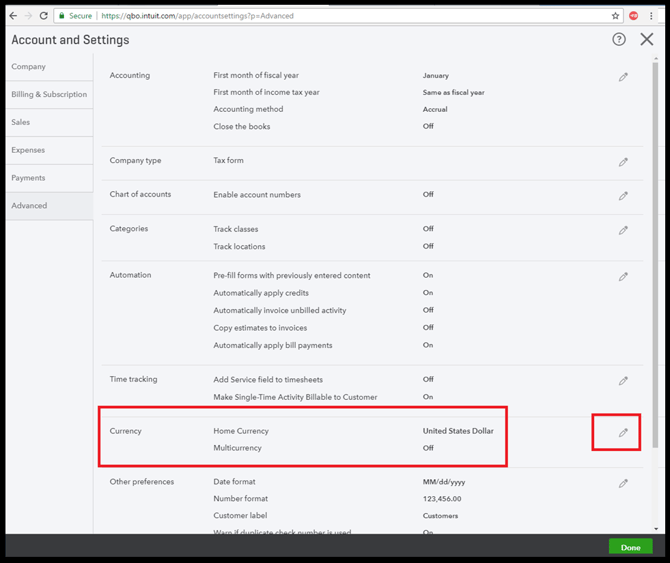
Task: Edit Time tracking using pencil icon
Action: tap(623, 381)
